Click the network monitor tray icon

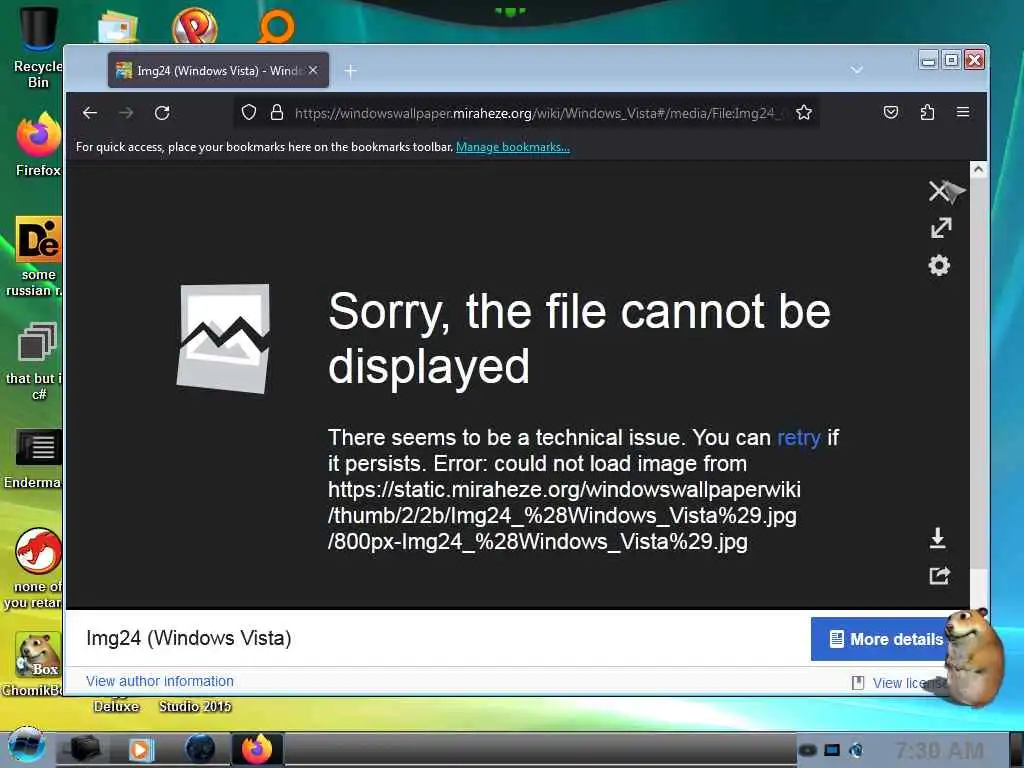tap(831, 750)
